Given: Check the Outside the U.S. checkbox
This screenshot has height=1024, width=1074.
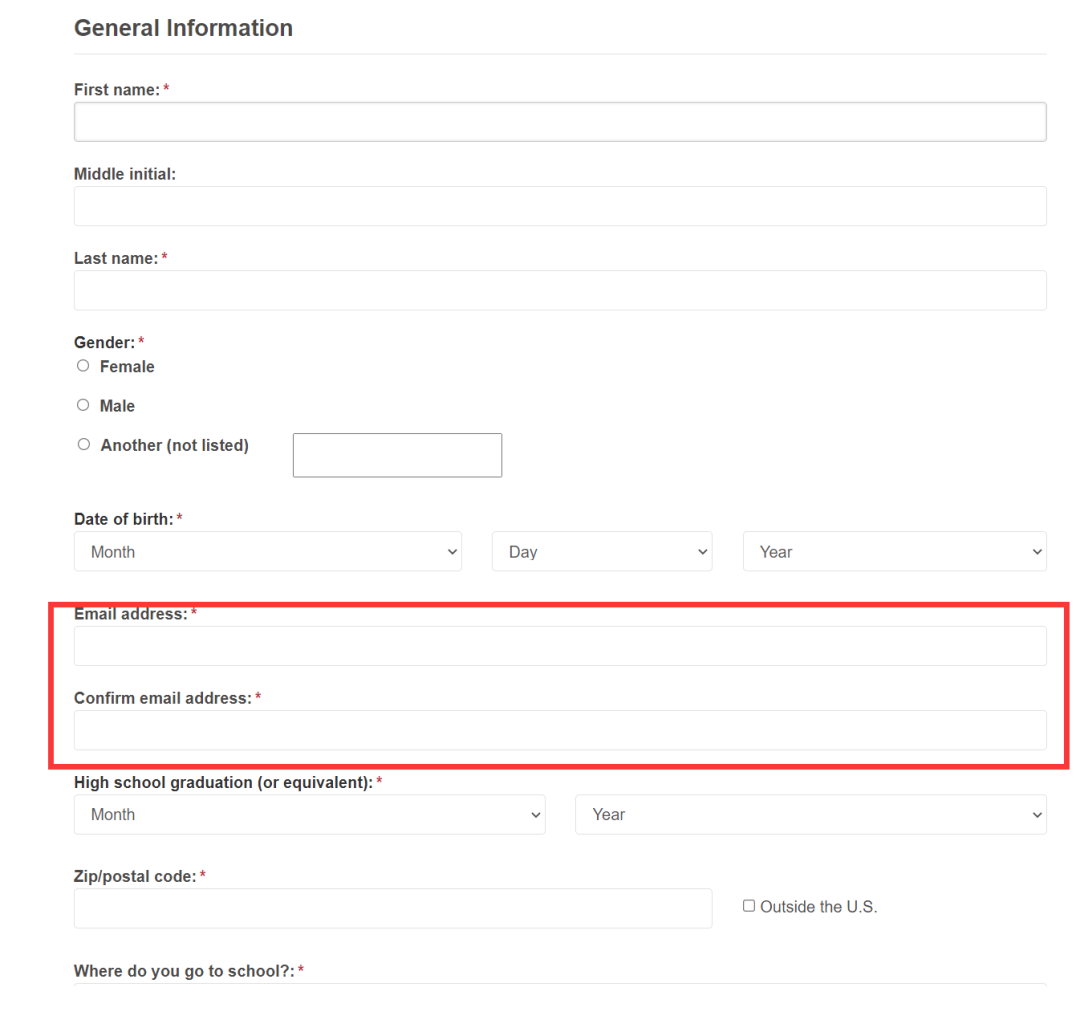Looking at the screenshot, I should (749, 906).
